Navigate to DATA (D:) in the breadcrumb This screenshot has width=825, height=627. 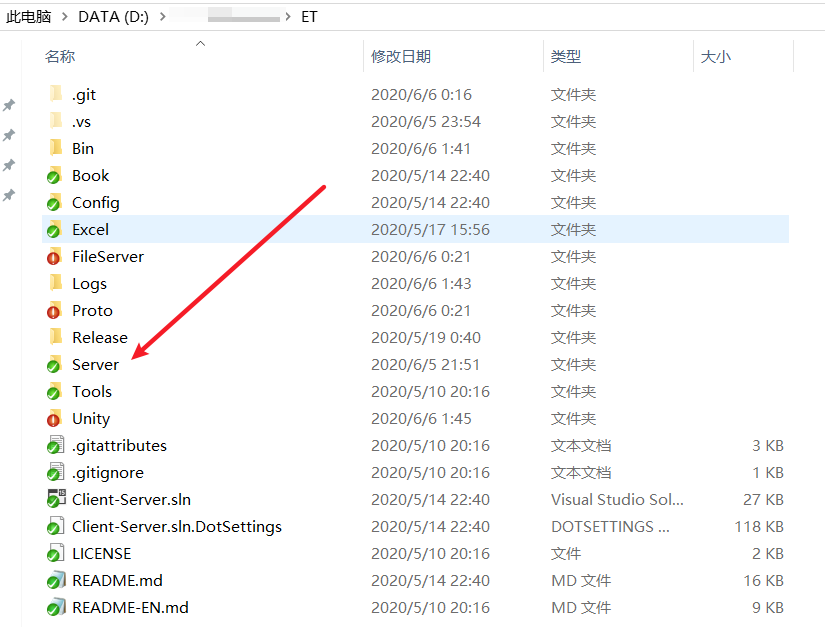point(113,17)
